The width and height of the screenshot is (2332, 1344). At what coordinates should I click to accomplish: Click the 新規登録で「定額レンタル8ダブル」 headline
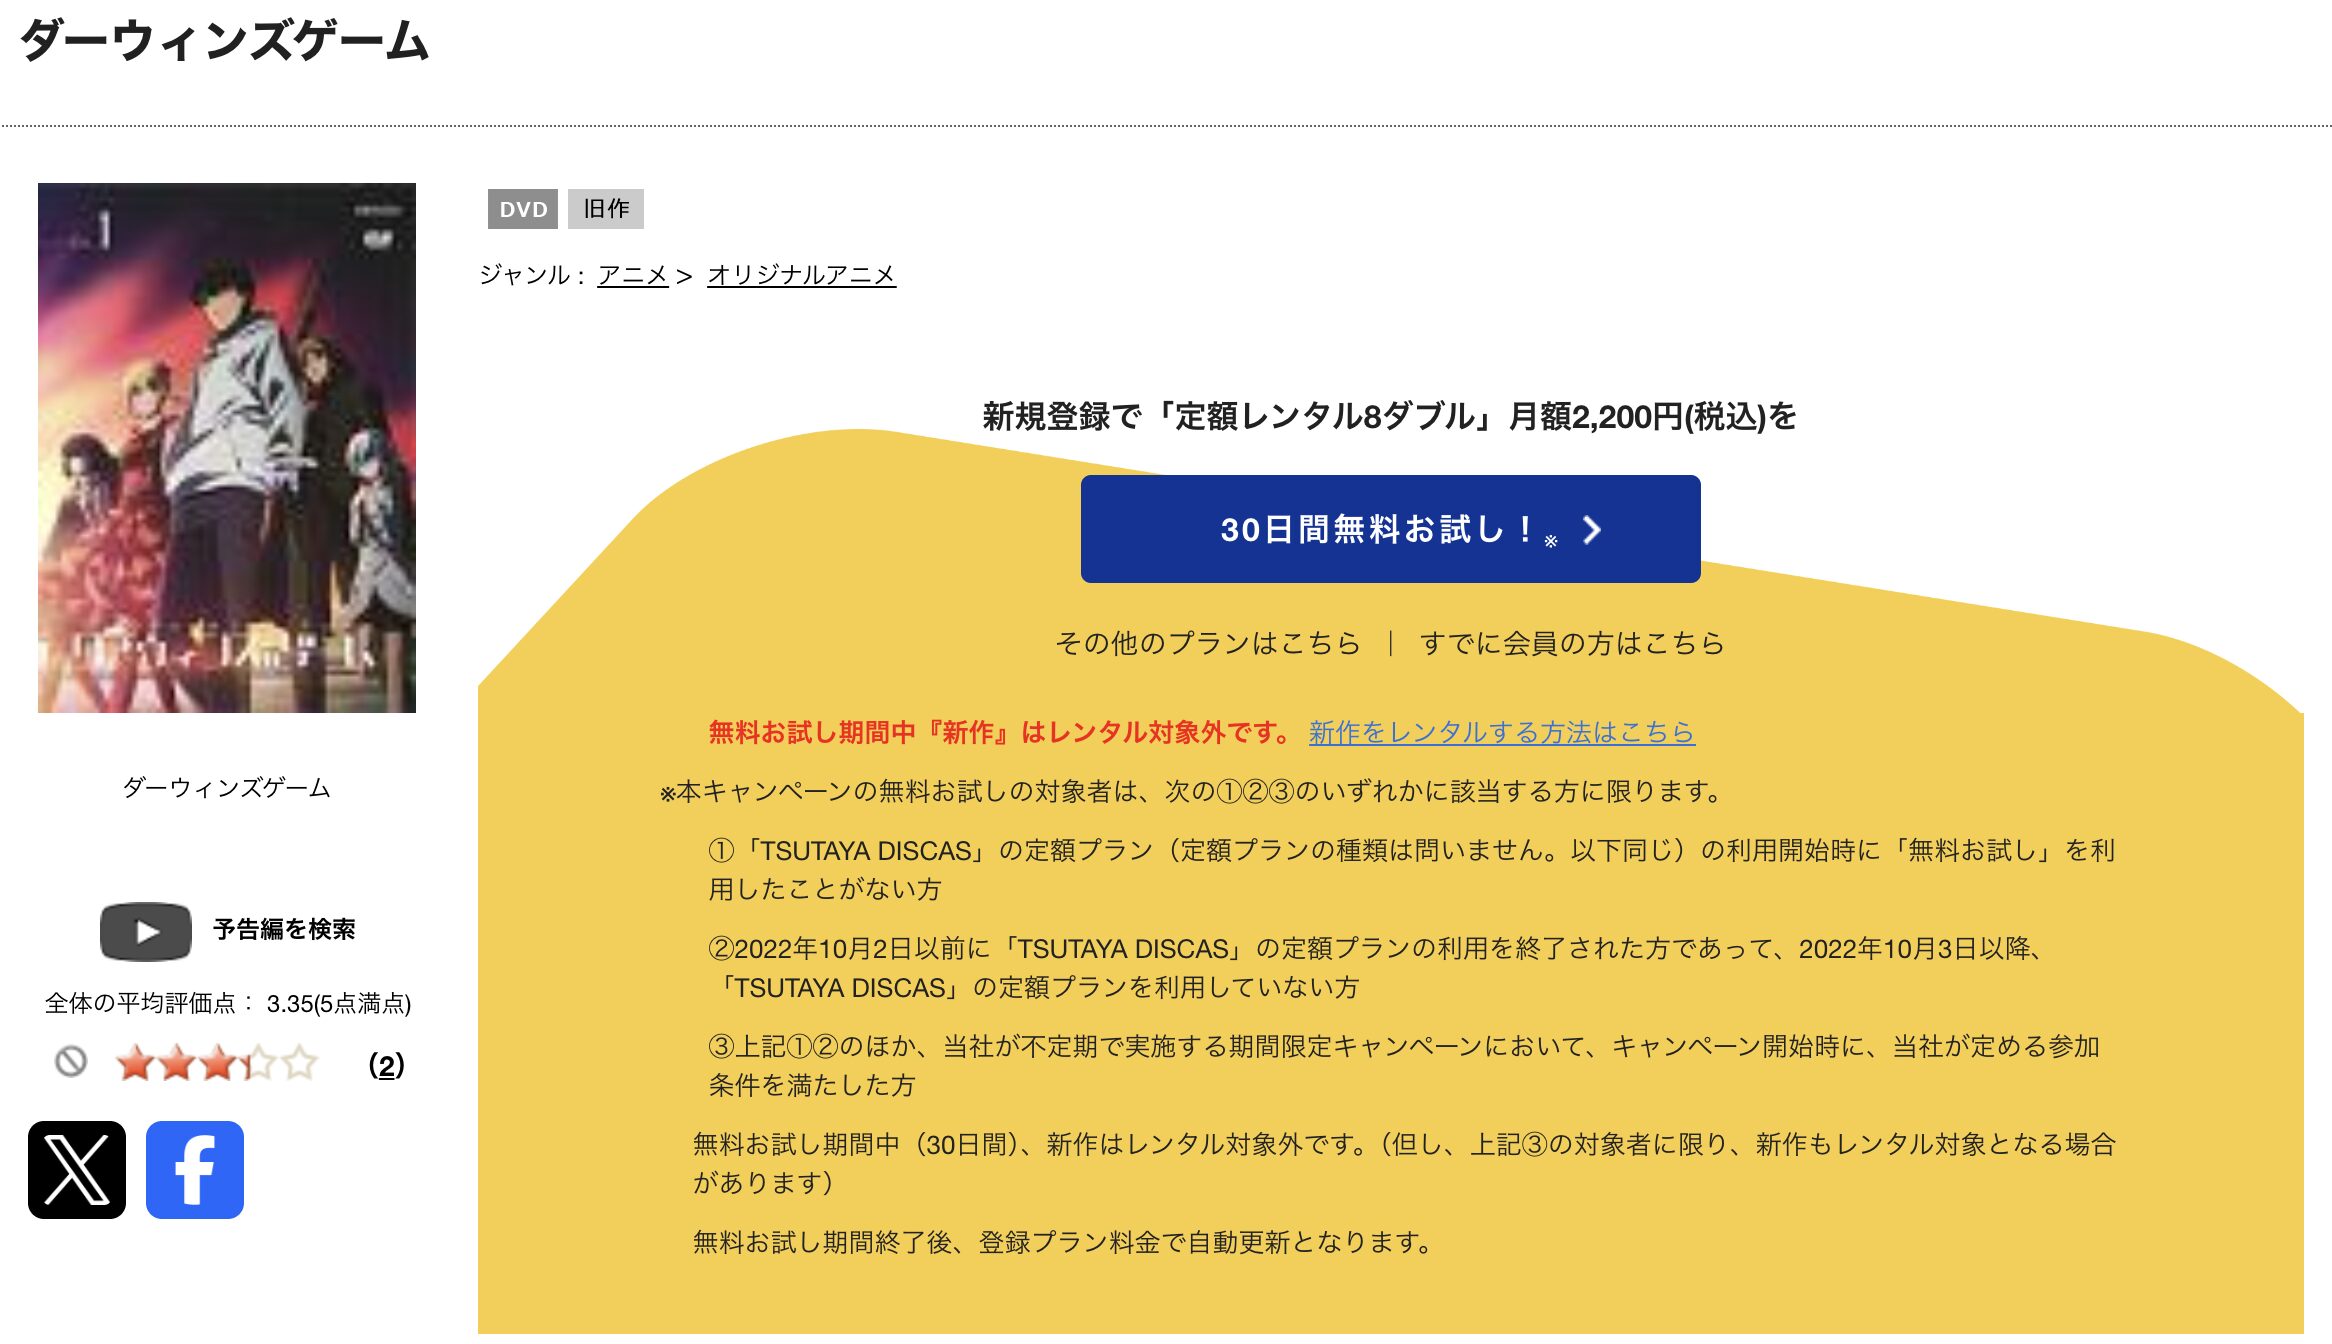click(1389, 416)
